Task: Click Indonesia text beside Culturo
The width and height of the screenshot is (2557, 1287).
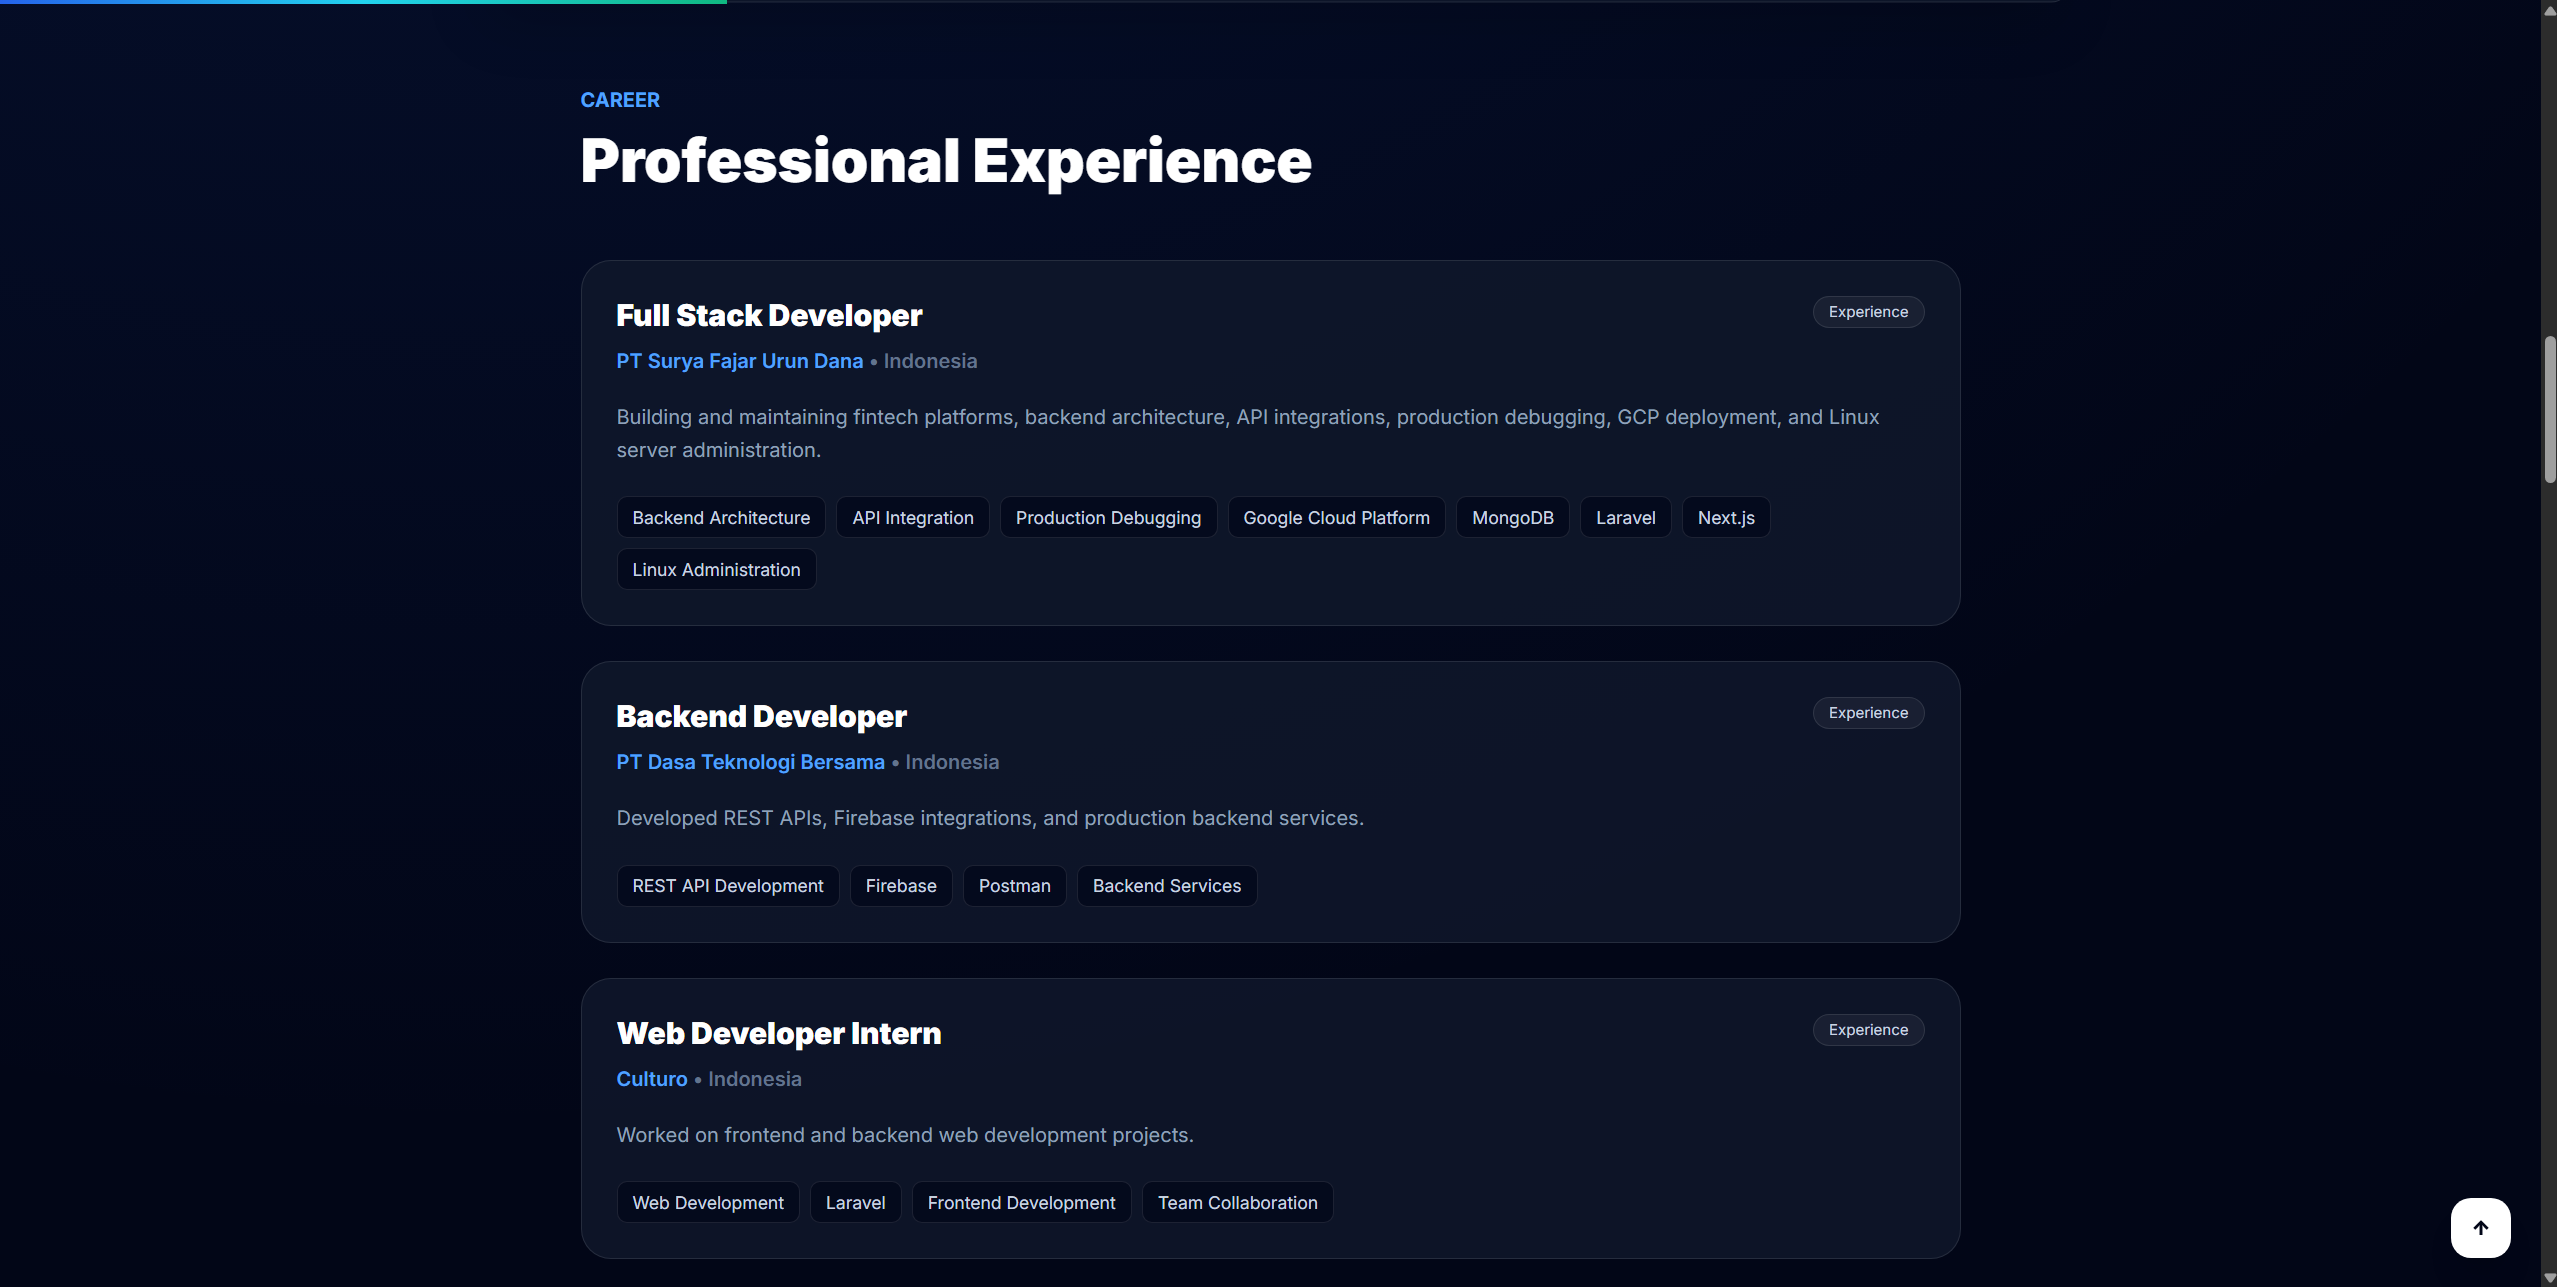Action: click(x=755, y=1079)
